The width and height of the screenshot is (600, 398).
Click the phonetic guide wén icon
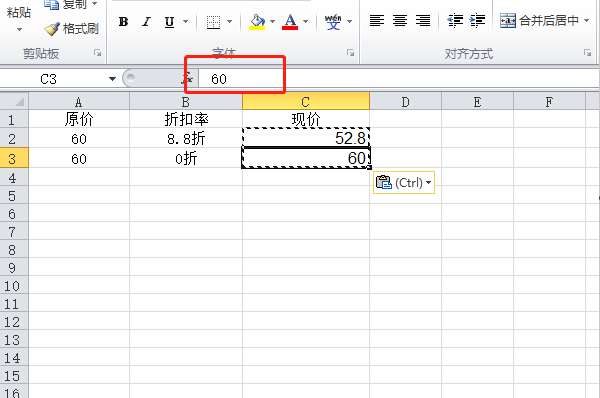pos(333,22)
